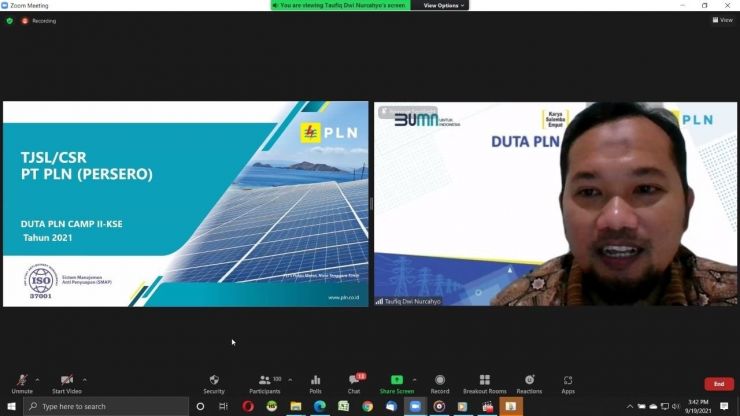Open Opera browser from the taskbar
740x416 pixels.
[248, 406]
